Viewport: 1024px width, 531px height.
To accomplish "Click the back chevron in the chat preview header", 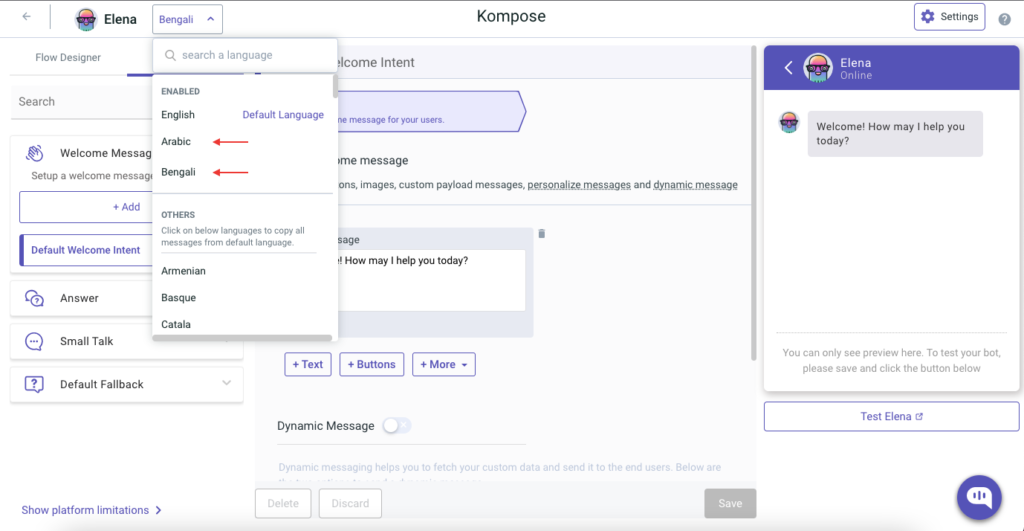I will coord(788,68).
